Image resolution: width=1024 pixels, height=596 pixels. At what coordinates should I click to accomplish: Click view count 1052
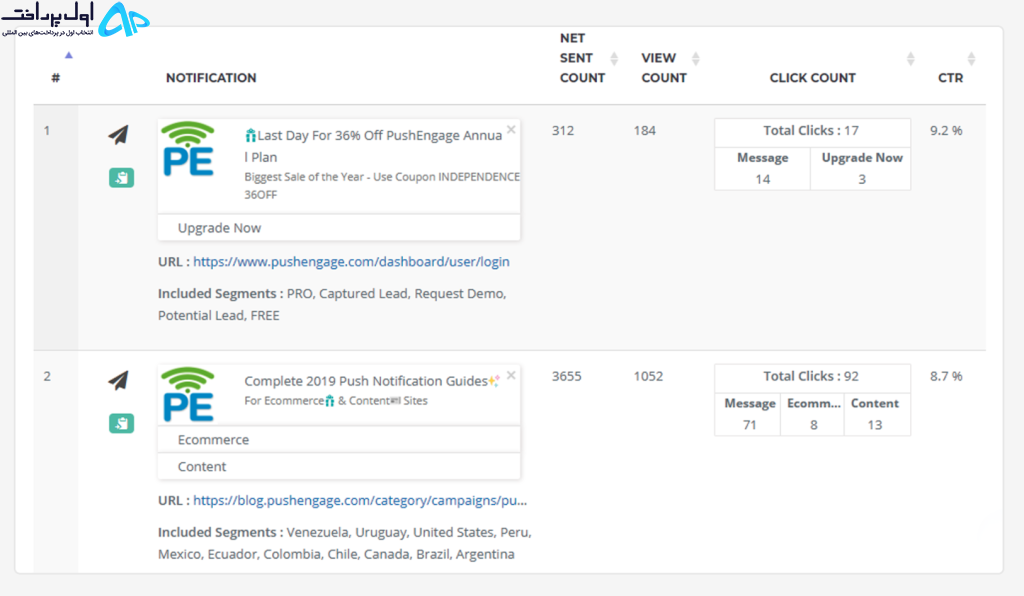pos(648,376)
